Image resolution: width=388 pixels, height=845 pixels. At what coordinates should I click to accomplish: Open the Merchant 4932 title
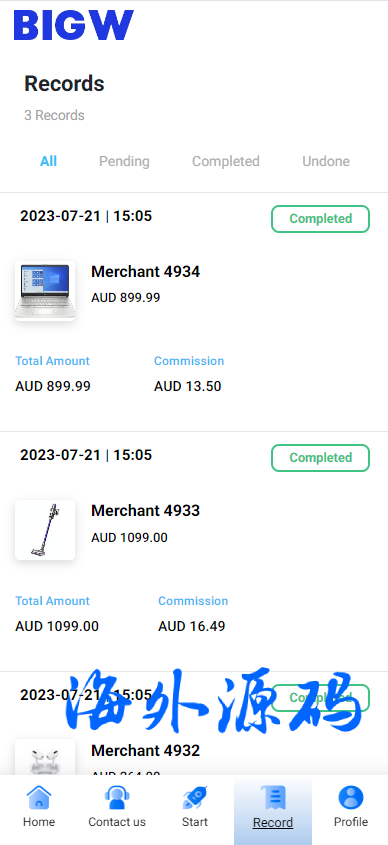pyautogui.click(x=146, y=750)
